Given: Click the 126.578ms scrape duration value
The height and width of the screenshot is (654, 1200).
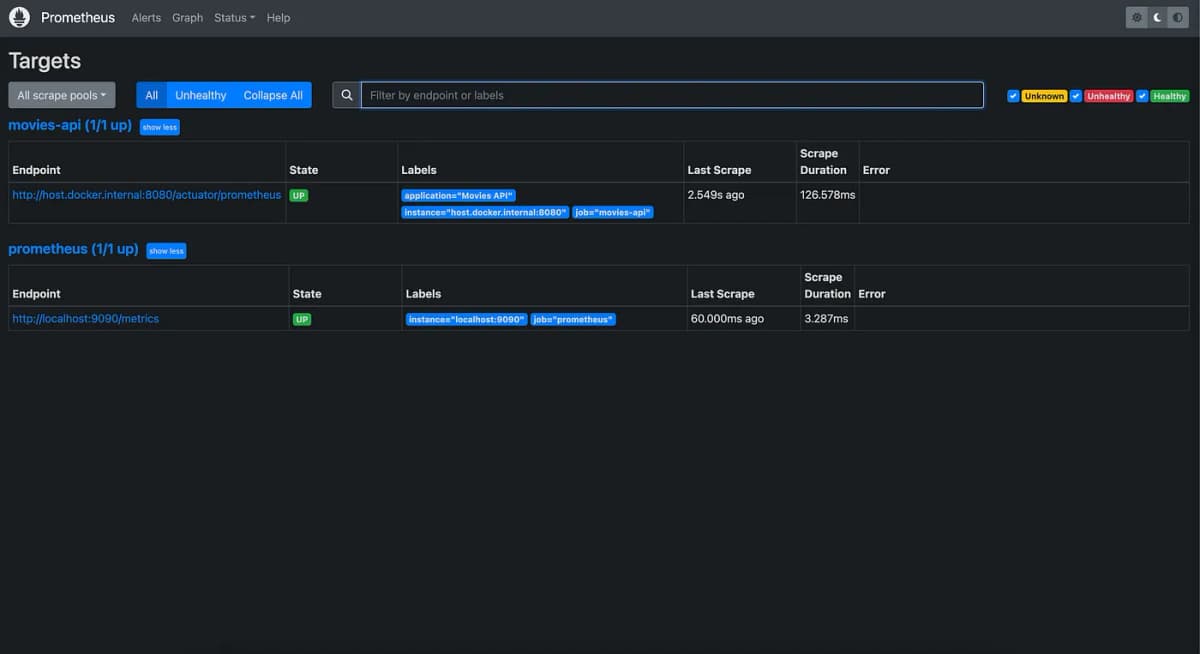Looking at the screenshot, I should tap(828, 195).
